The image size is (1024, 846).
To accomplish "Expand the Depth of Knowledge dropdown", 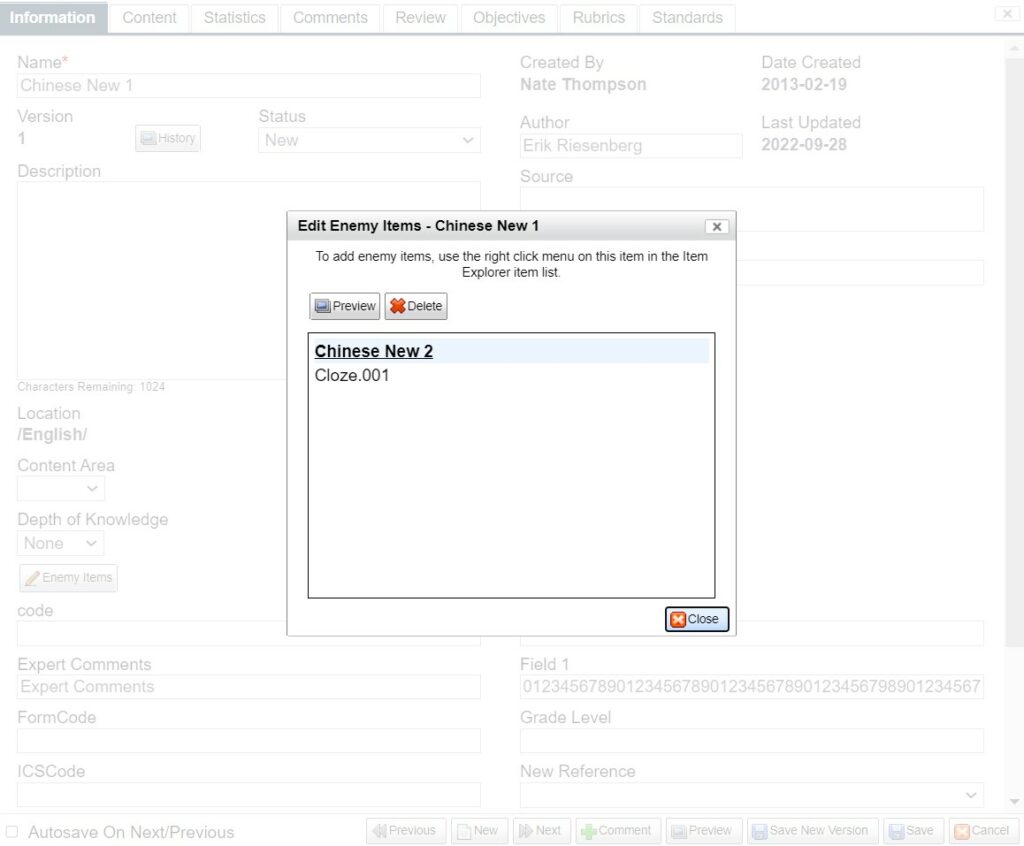I will (x=61, y=543).
